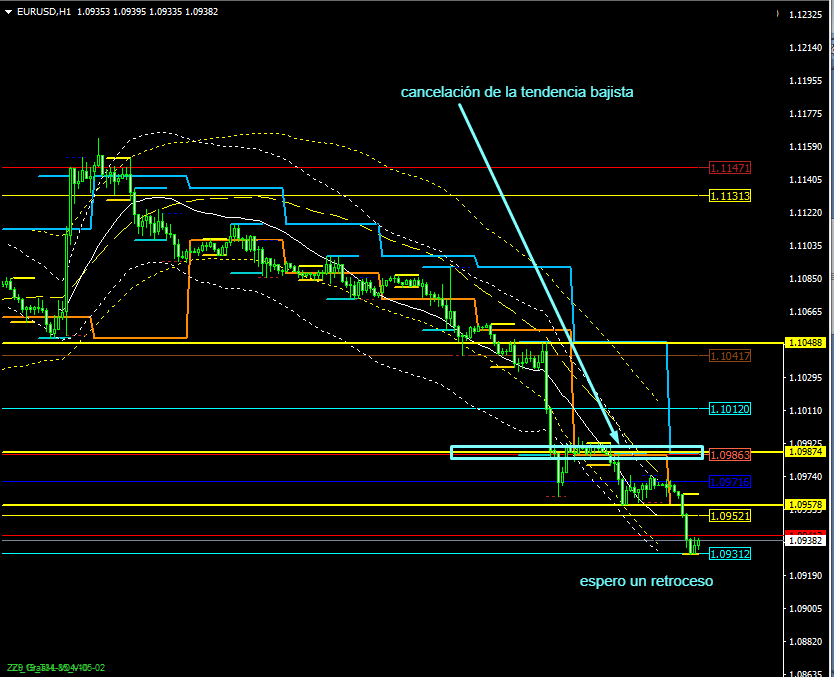Image resolution: width=834 pixels, height=677 pixels.
Task: Click the 1.11405 price scale value
Action: pyautogui.click(x=805, y=180)
